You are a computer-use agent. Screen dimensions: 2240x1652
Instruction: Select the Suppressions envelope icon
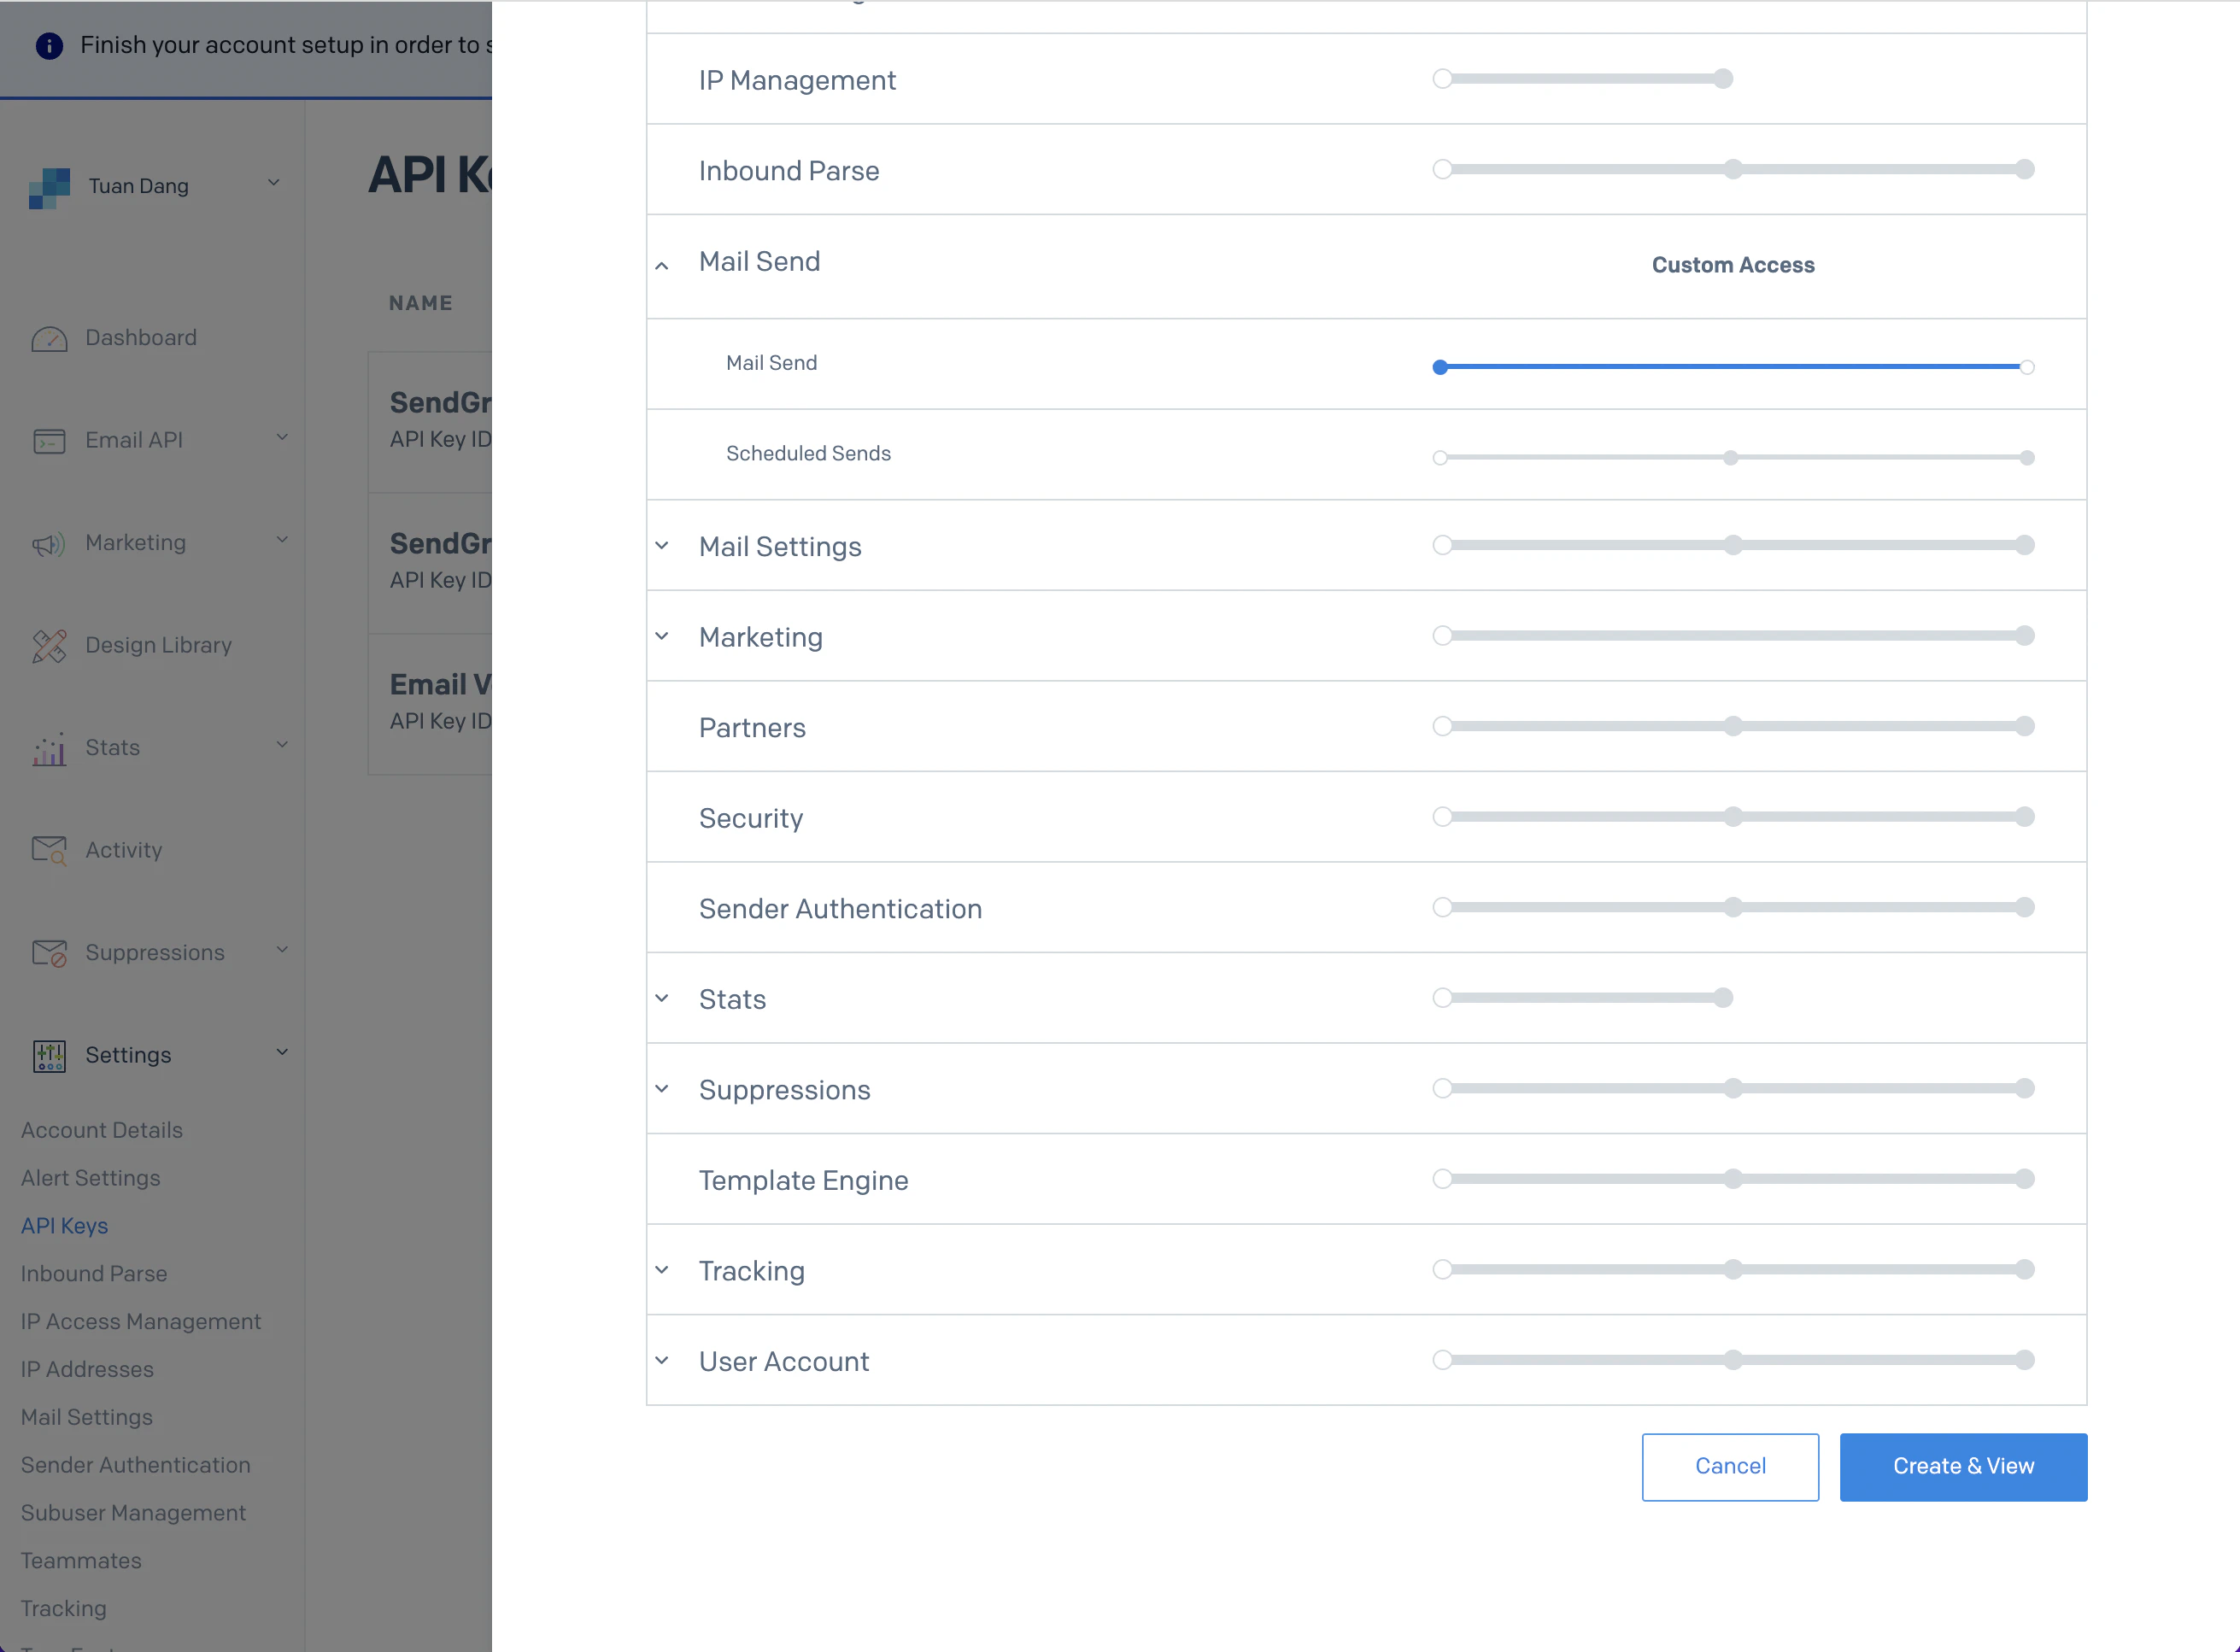point(49,953)
